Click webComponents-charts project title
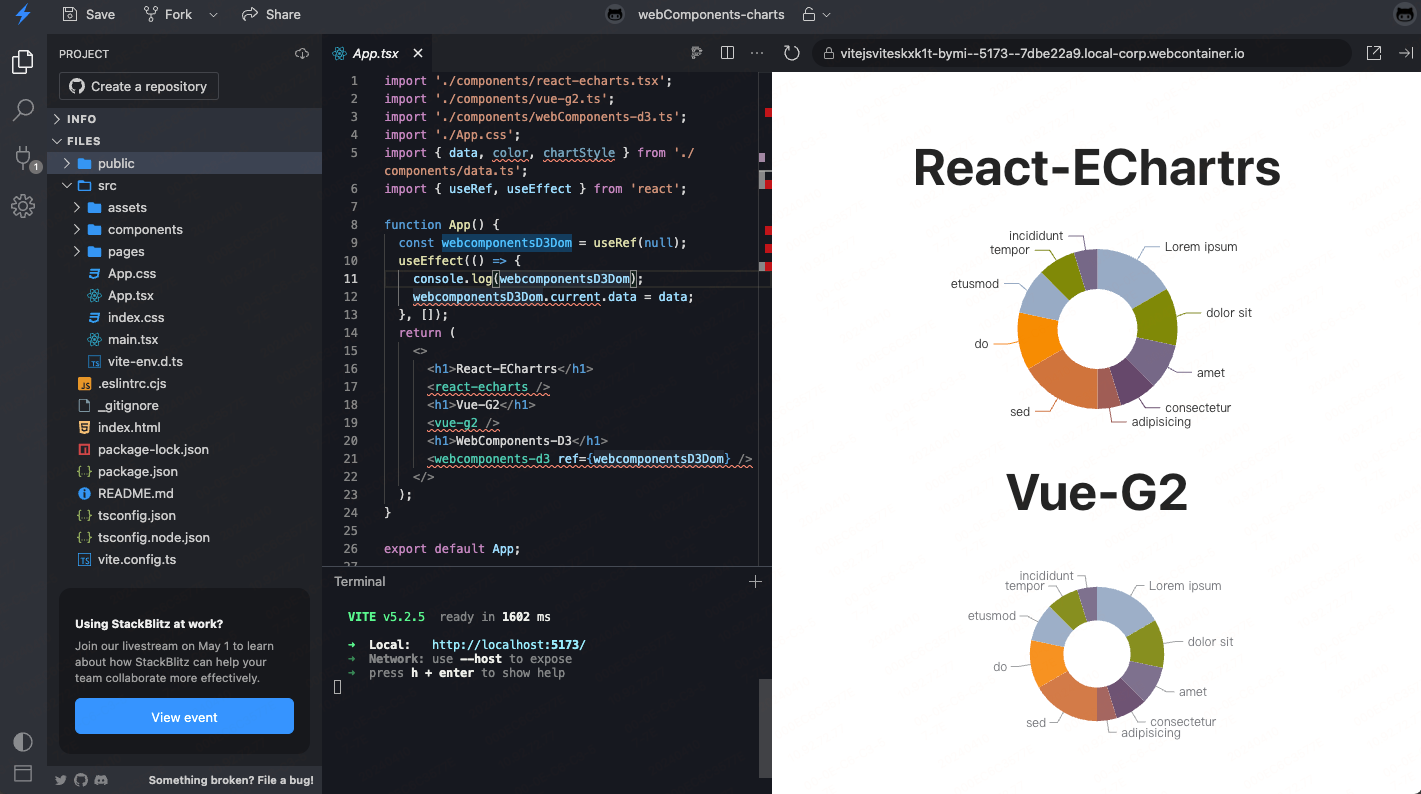This screenshot has height=794, width=1421. coord(711,14)
